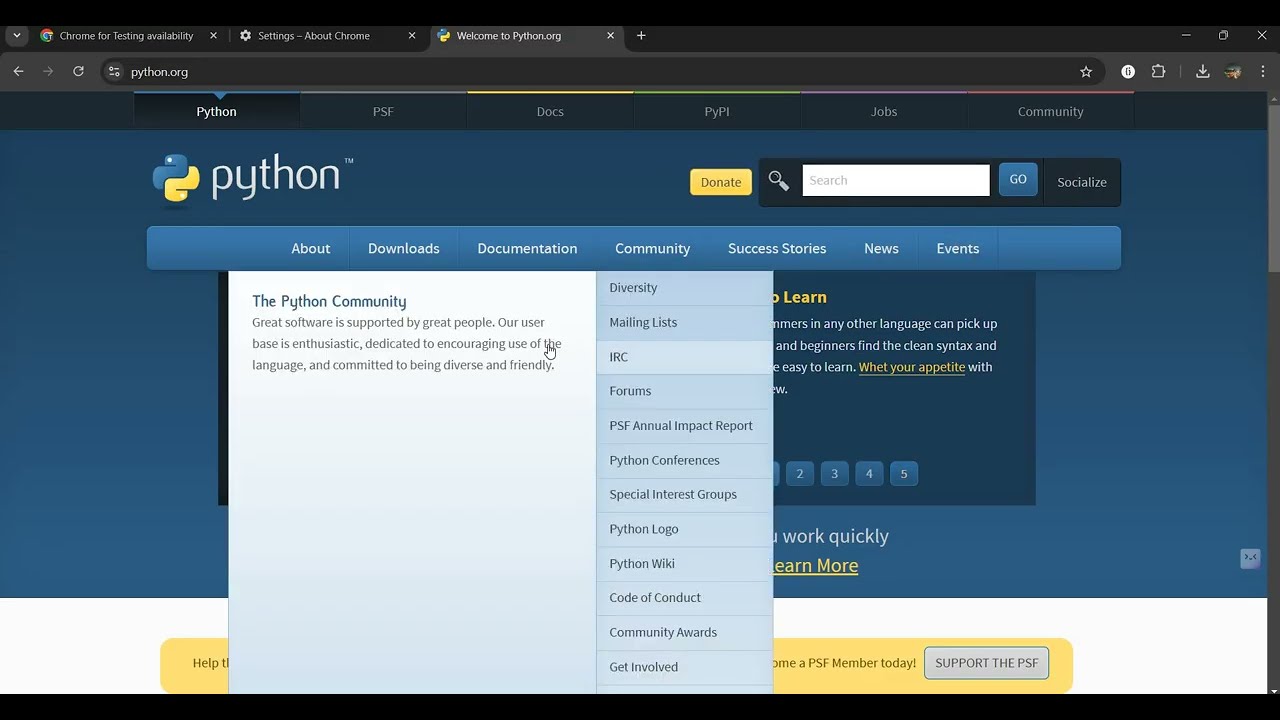The image size is (1280, 720).
Task: Click the site information icon in address bar
Action: (x=114, y=72)
